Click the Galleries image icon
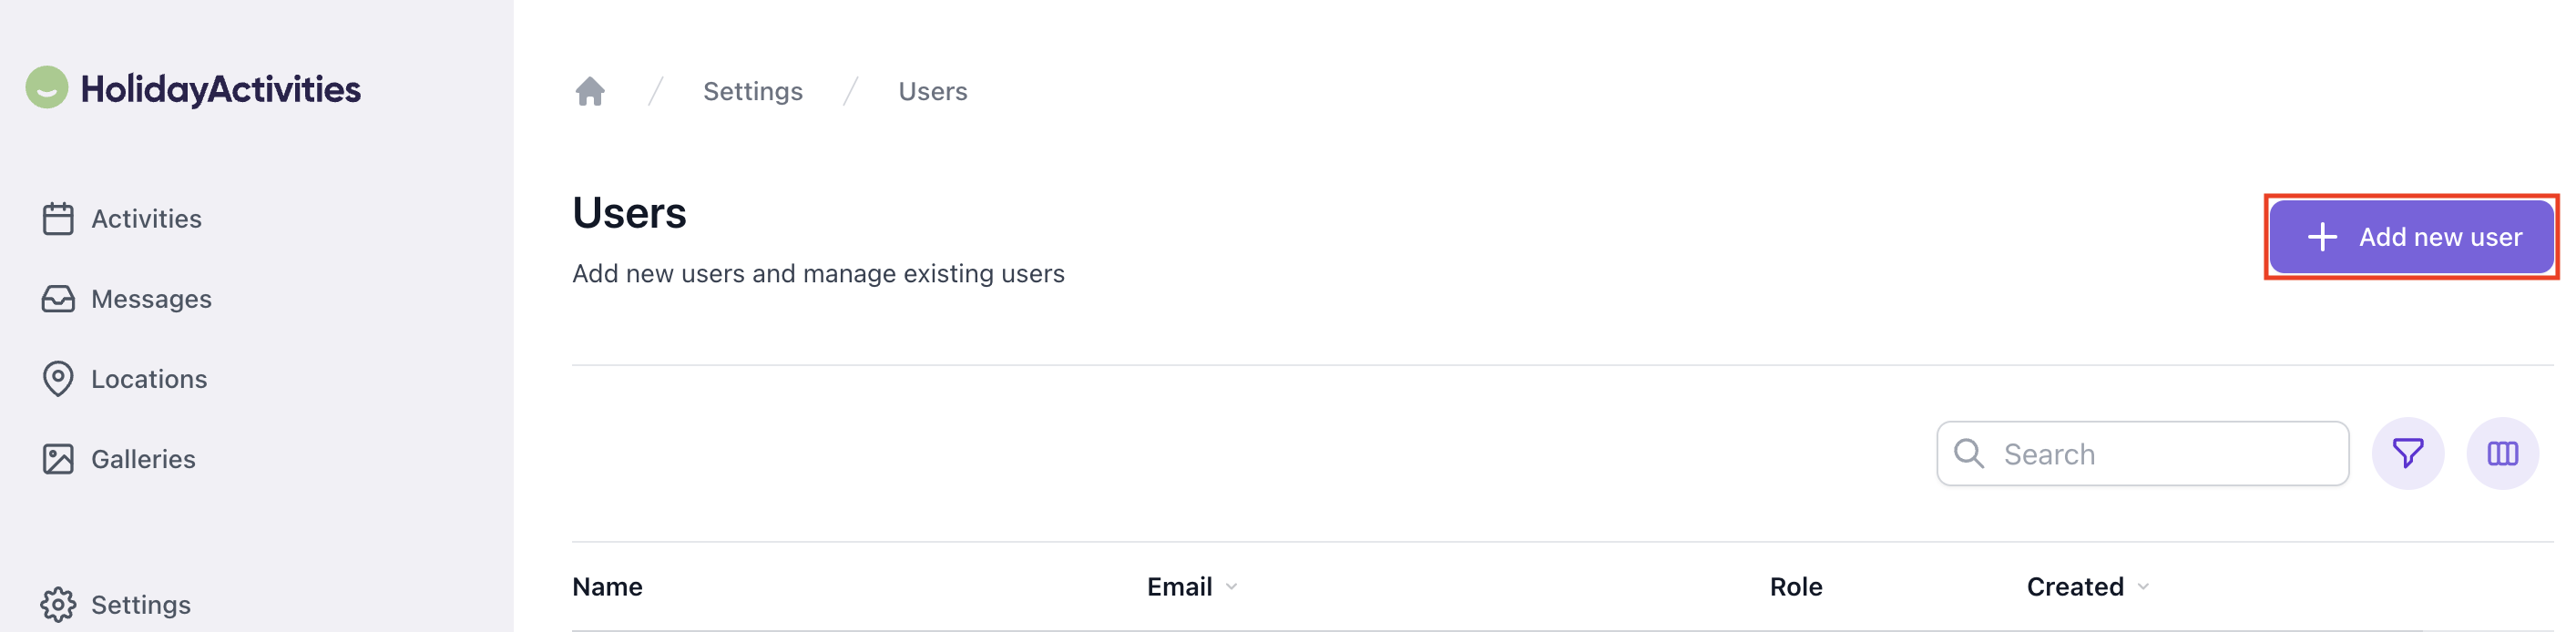This screenshot has width=2576, height=632. (58, 459)
